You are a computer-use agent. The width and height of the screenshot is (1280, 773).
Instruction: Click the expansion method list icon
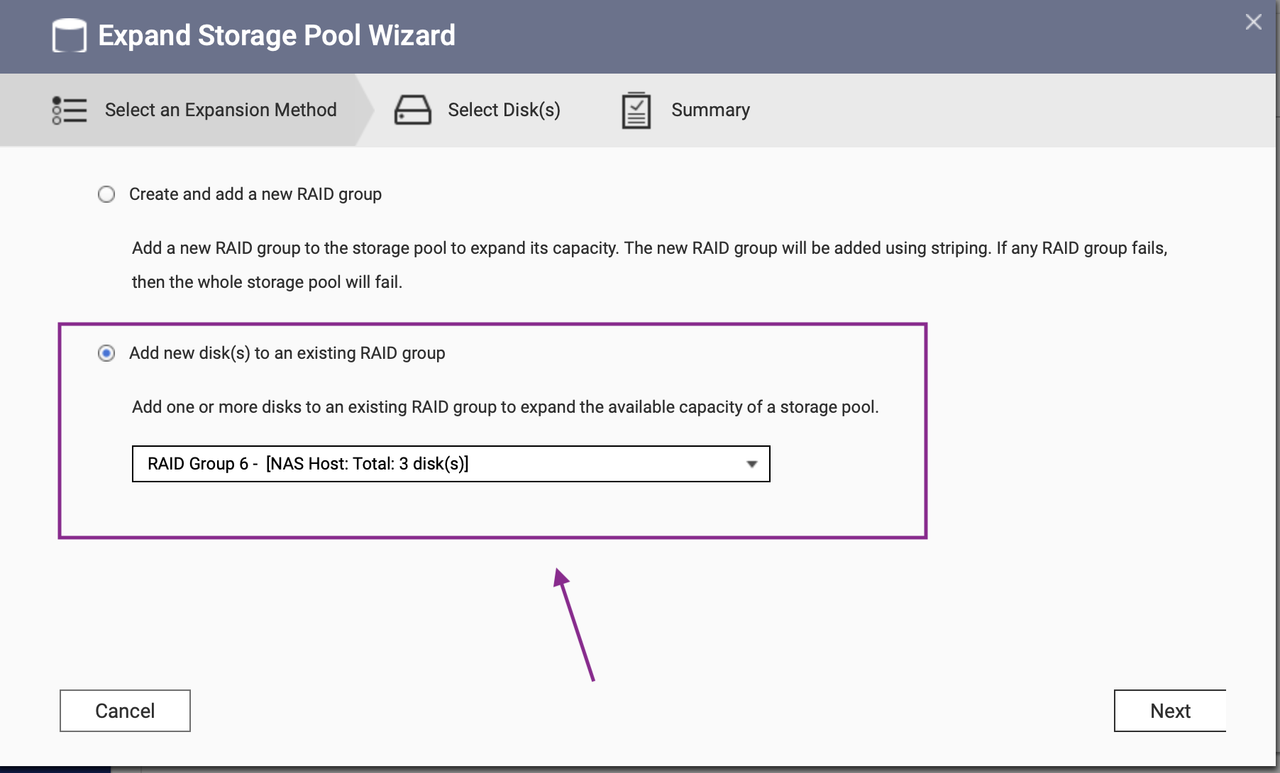pos(69,110)
